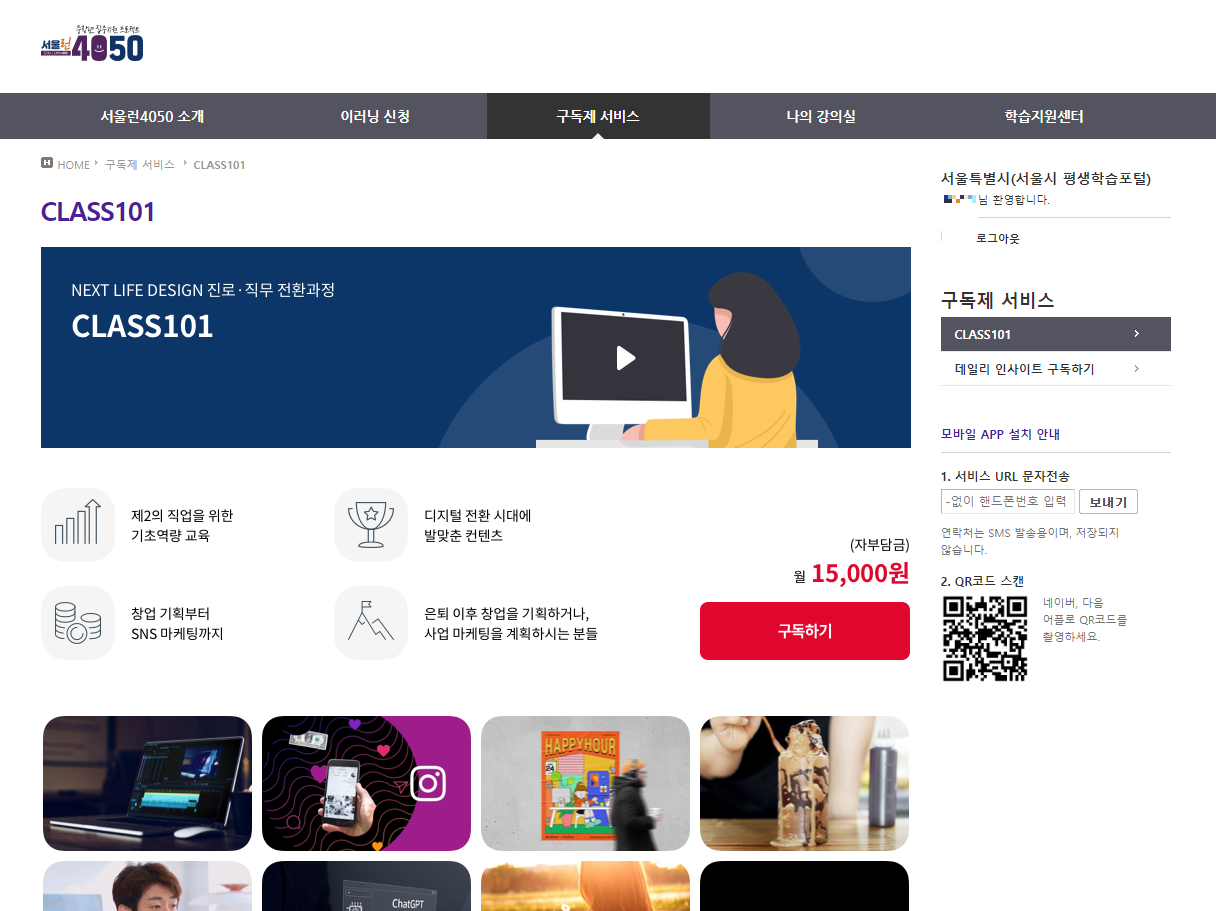Click the 보내기 button
This screenshot has height=911, width=1216.
click(x=1108, y=502)
